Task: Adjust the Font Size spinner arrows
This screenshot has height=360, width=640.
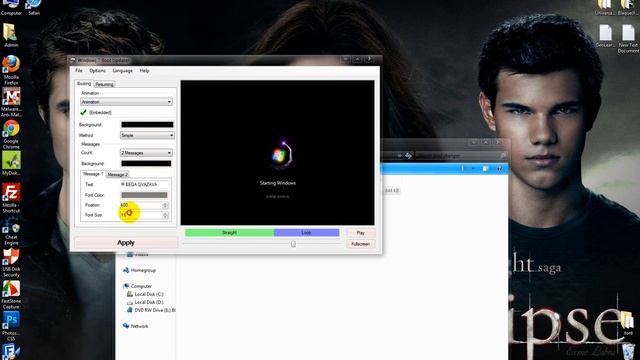Action: coord(165,215)
